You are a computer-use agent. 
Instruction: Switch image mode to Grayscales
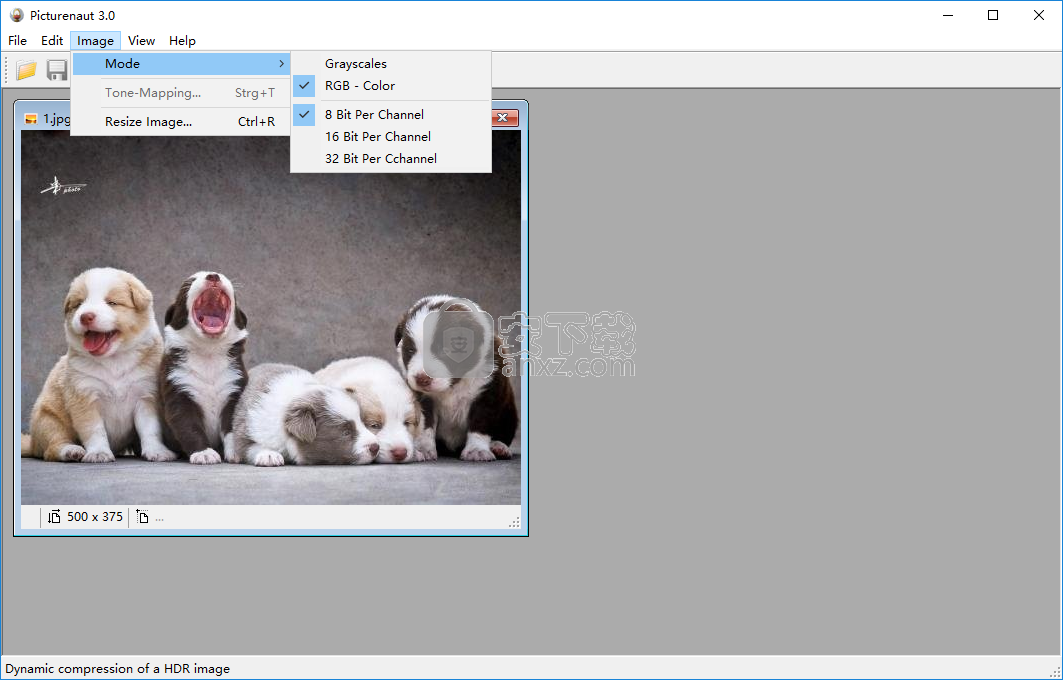pos(391,64)
